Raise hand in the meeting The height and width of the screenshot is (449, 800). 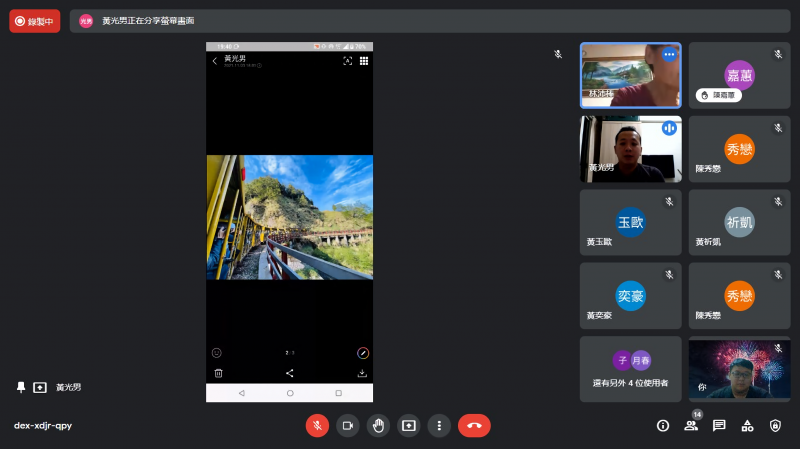pyautogui.click(x=378, y=425)
